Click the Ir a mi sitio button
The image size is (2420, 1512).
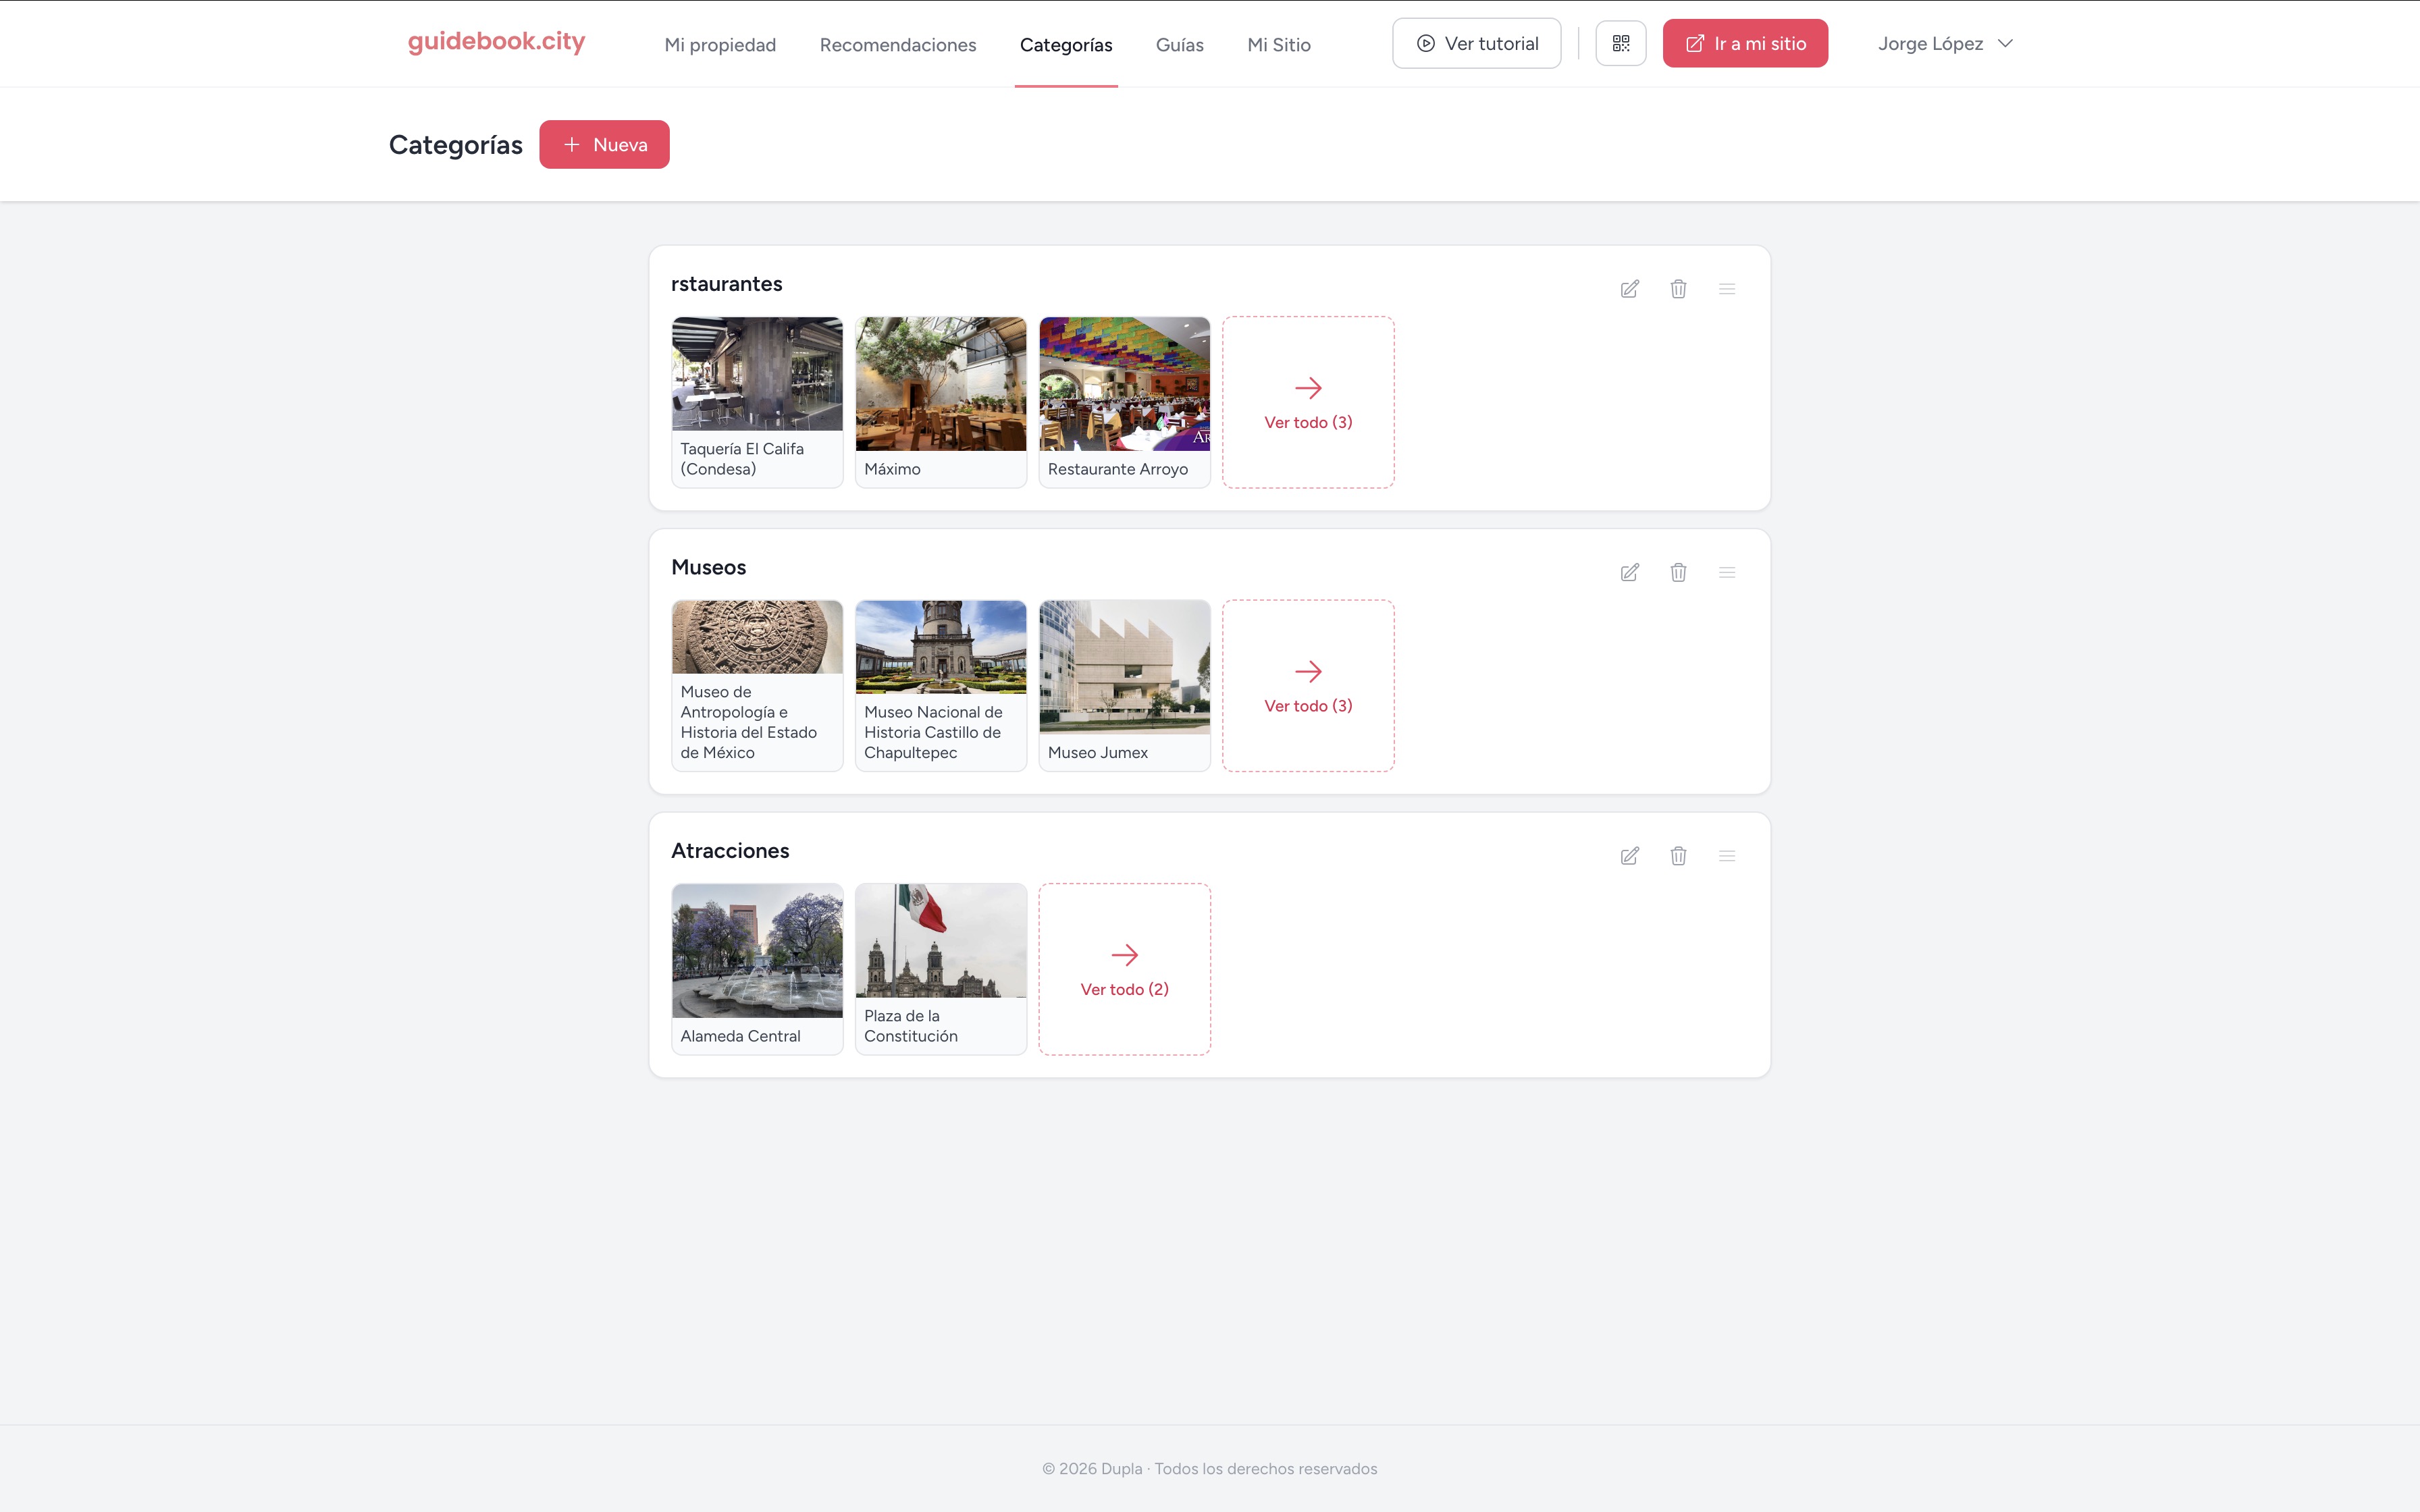click(1745, 43)
